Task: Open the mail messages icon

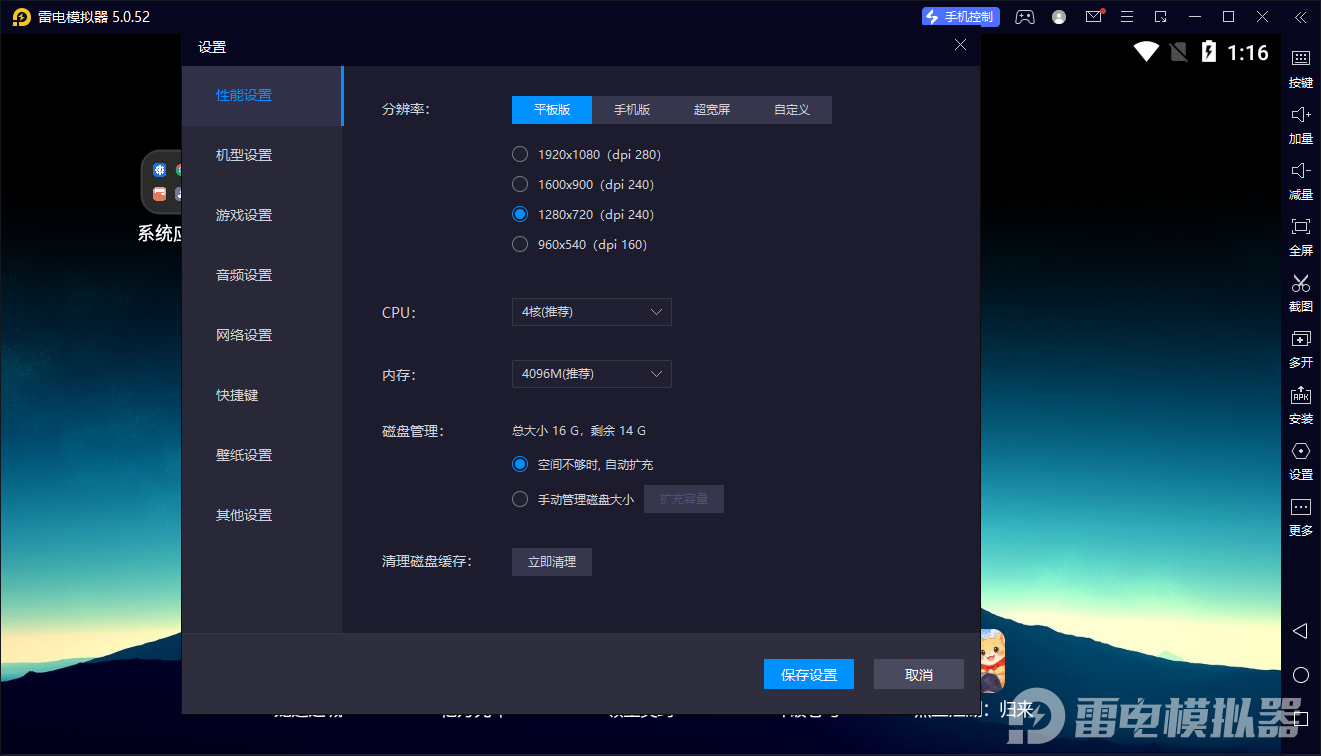Action: point(1094,16)
